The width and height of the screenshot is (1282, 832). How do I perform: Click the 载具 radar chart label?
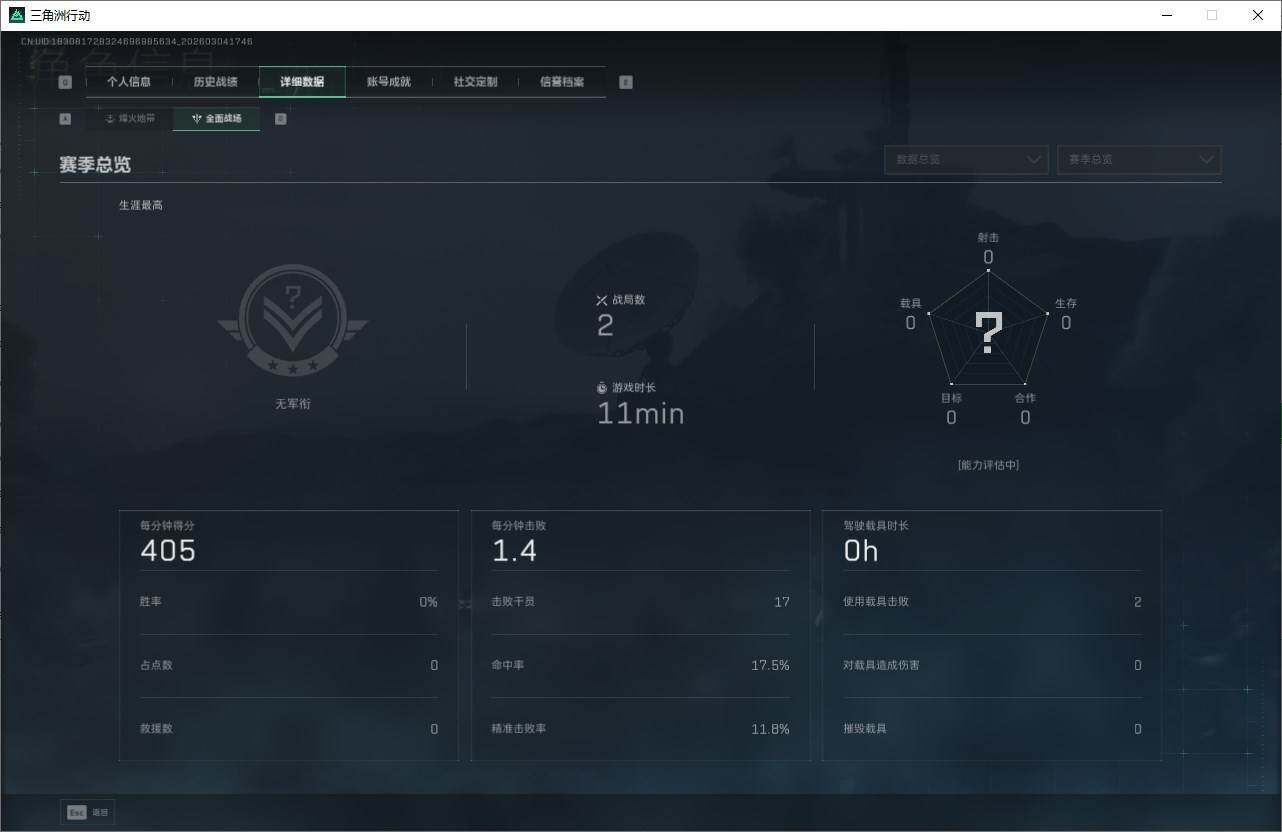point(910,303)
